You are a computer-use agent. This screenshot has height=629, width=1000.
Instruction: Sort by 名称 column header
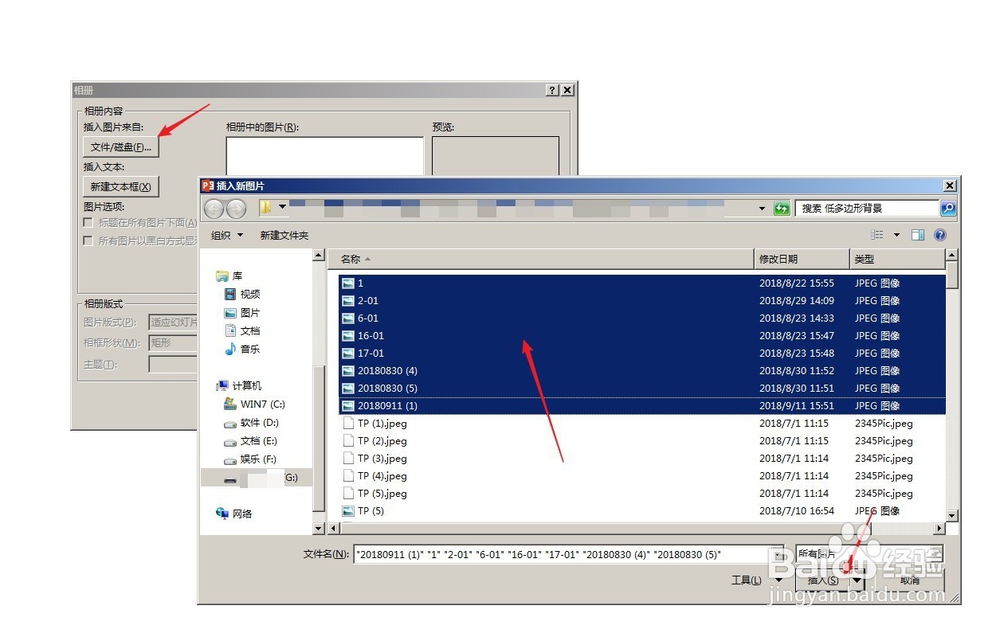[x=541, y=259]
